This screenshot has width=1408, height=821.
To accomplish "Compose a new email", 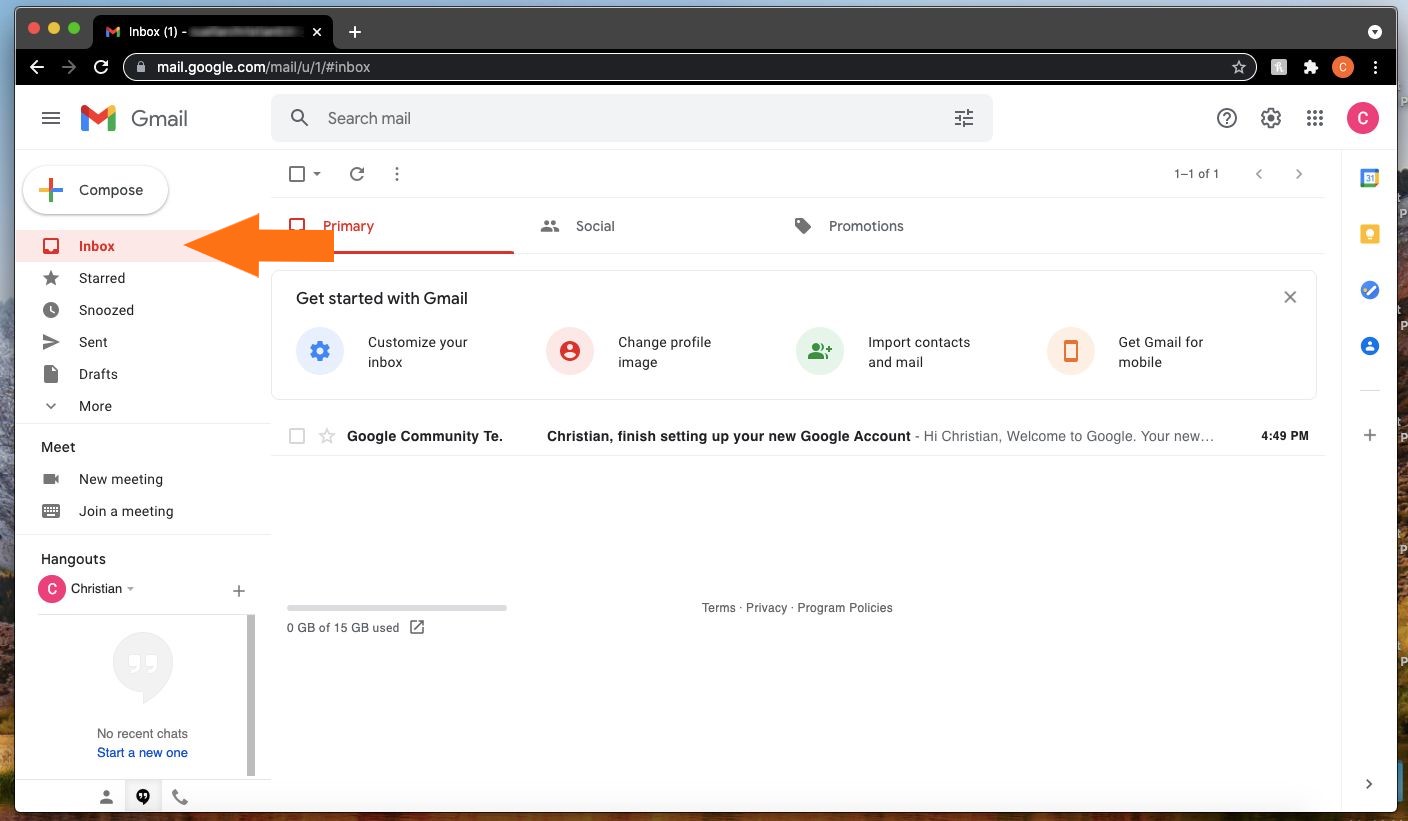I will pos(95,190).
